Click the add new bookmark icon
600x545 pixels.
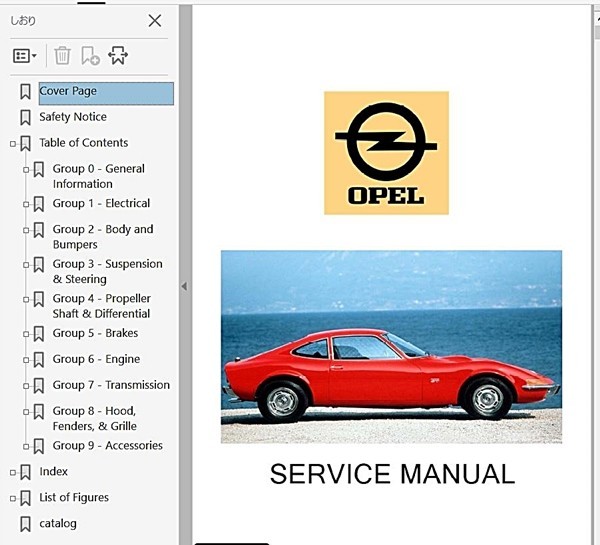[x=90, y=56]
